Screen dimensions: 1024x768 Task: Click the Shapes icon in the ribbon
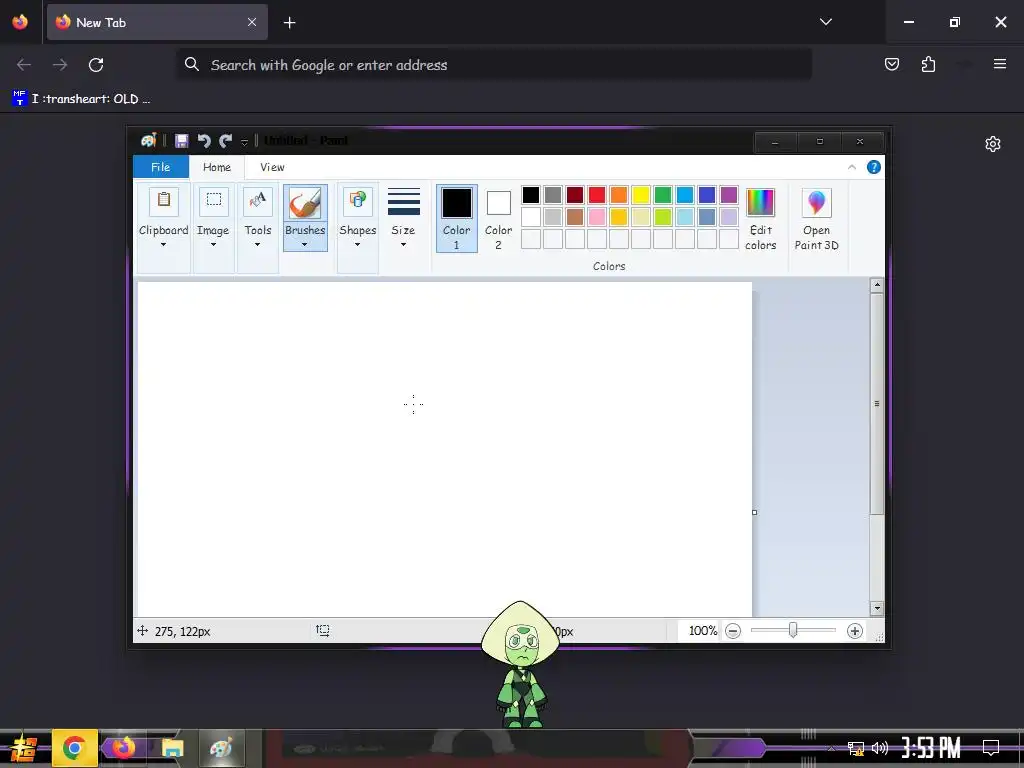[358, 200]
